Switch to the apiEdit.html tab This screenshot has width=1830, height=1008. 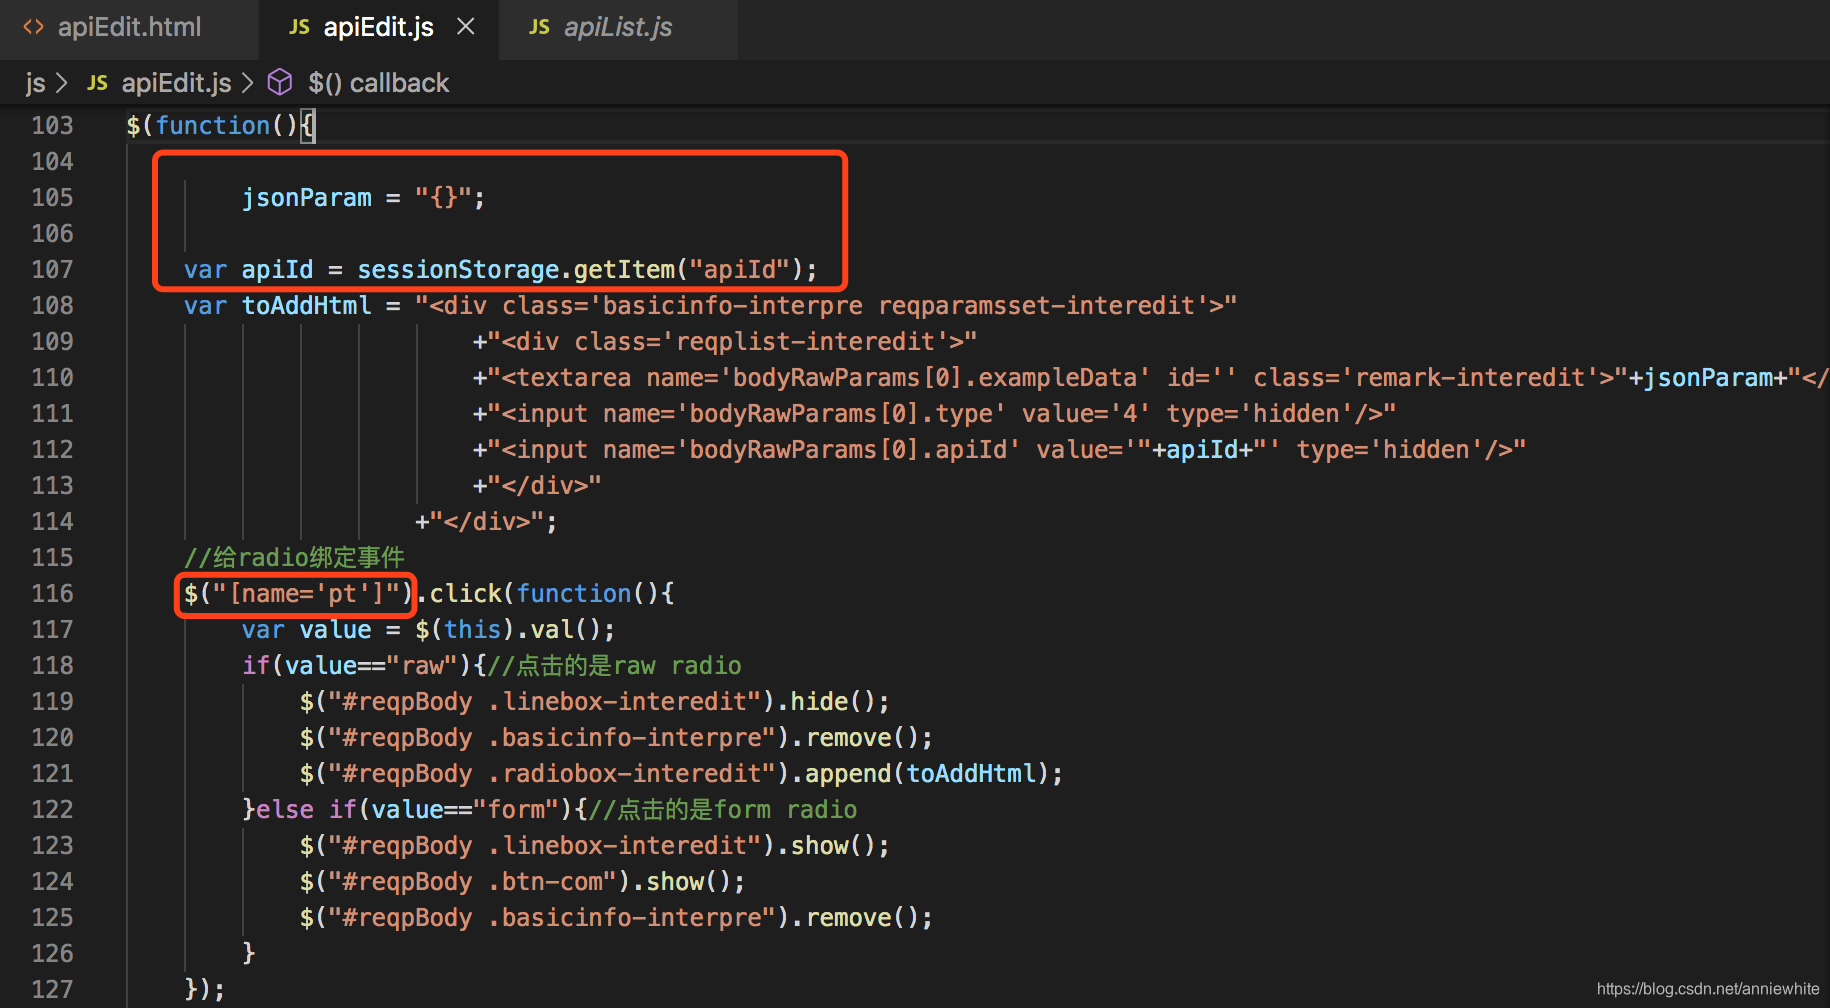129,27
